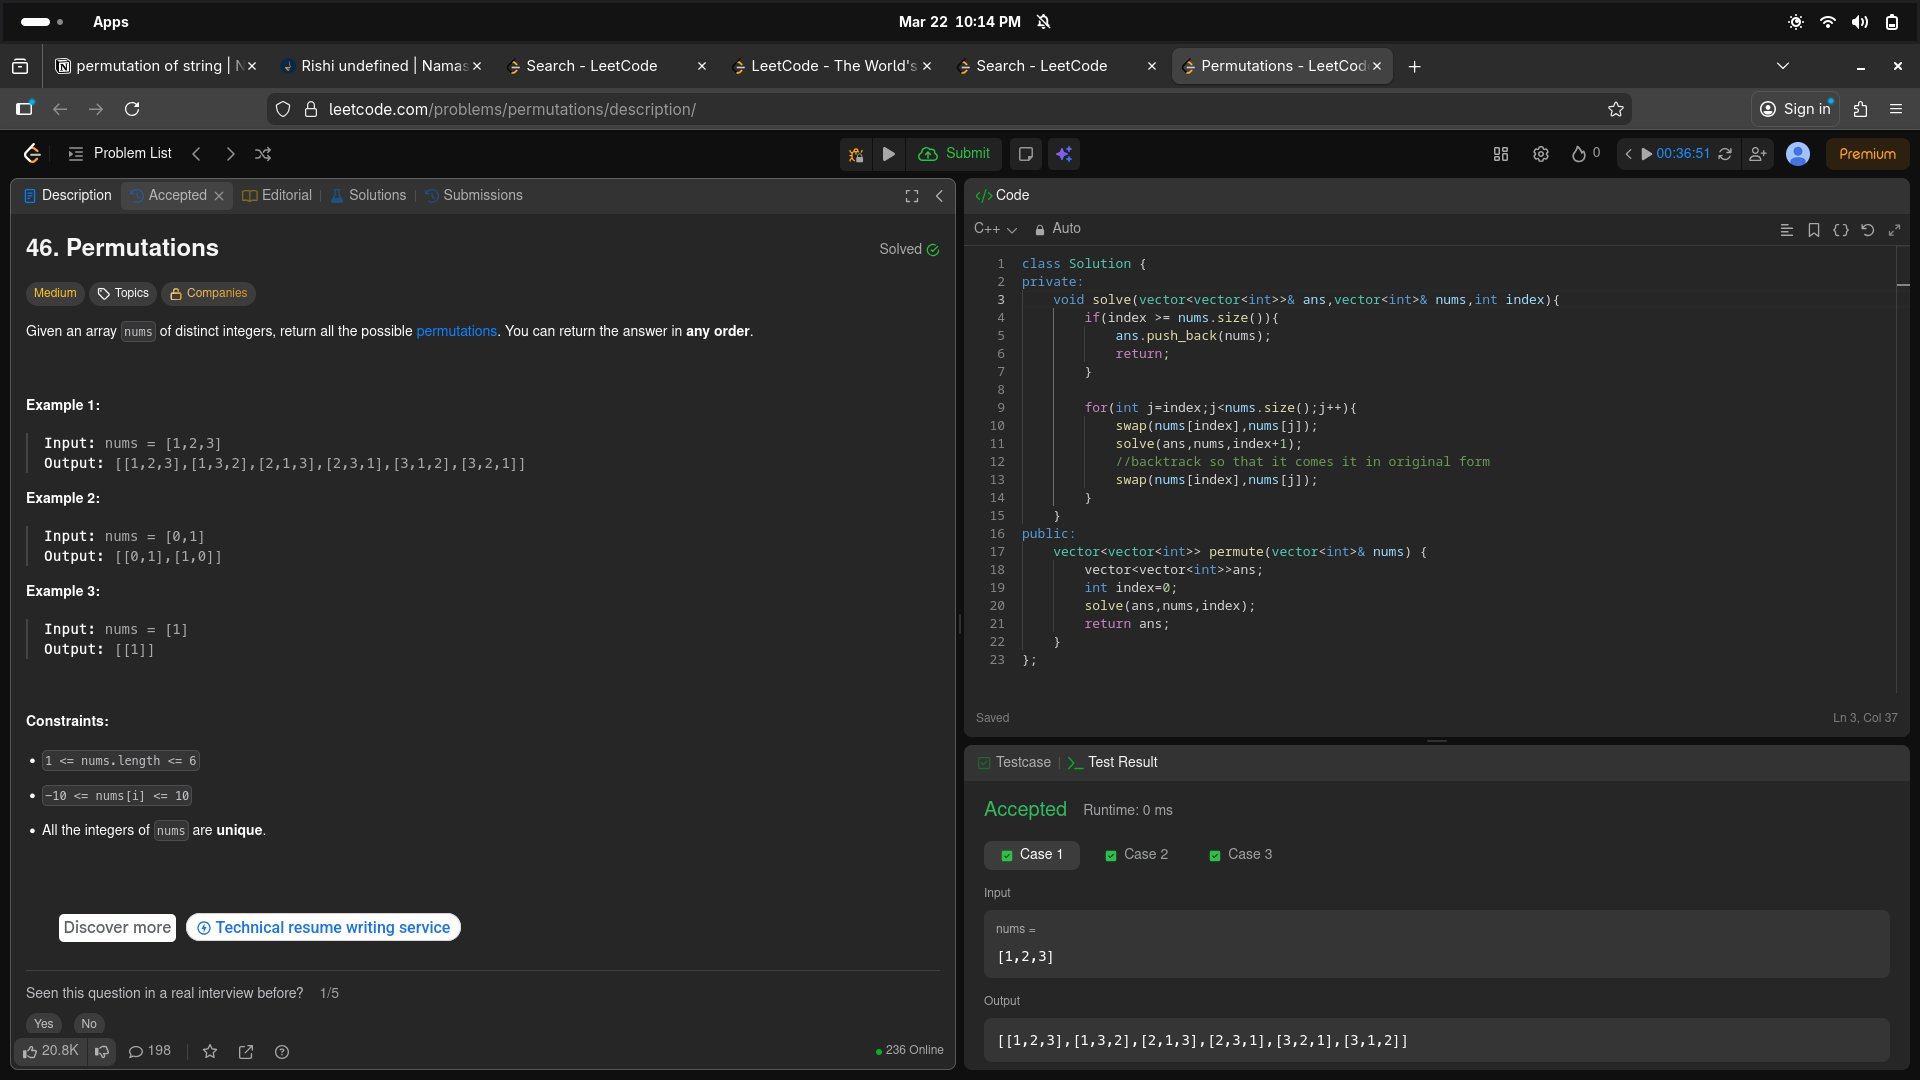Select Case 2 test result
This screenshot has height=1080, width=1920.
(1136, 855)
